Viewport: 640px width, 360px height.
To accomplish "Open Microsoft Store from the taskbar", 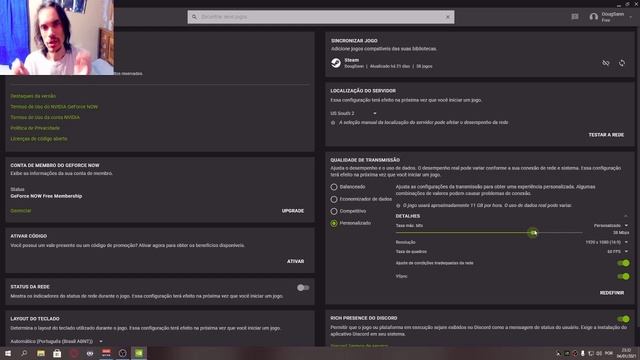I will [x=57, y=353].
